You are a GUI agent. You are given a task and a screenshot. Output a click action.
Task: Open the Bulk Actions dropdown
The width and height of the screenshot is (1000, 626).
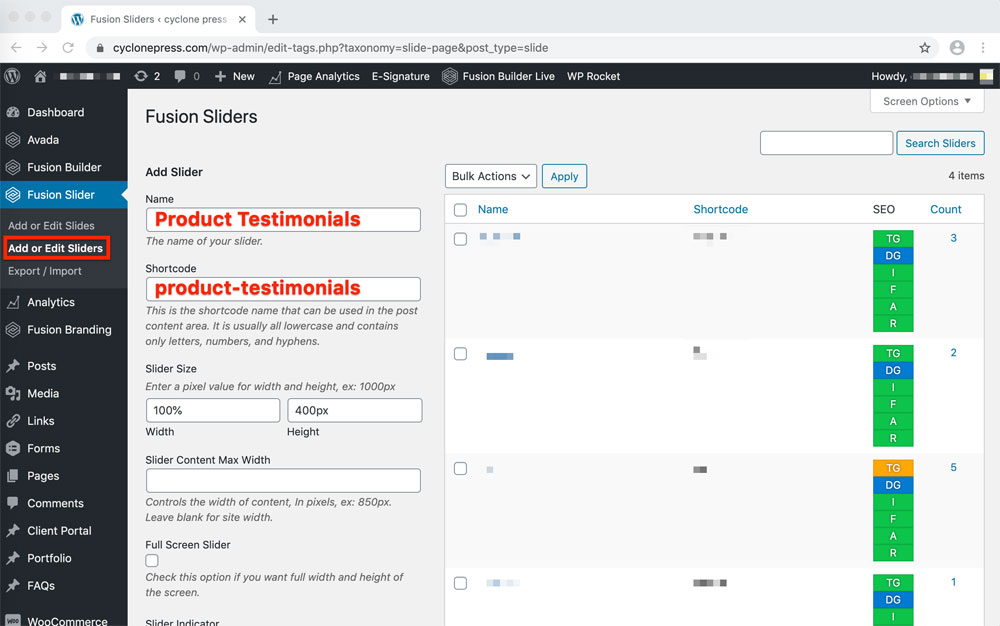[490, 177]
